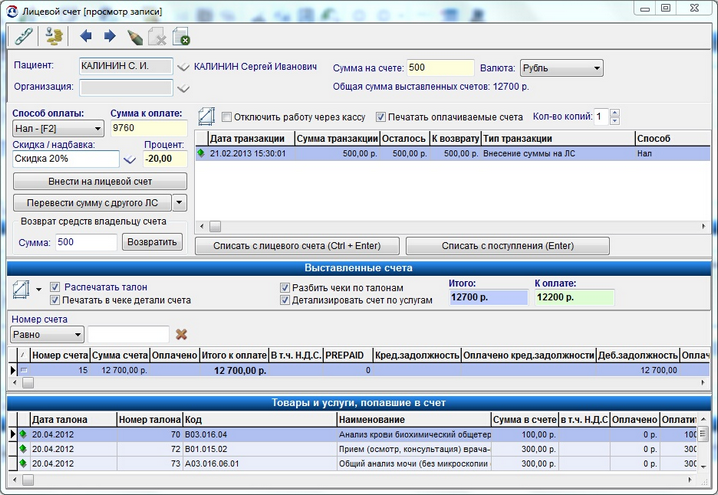The image size is (718, 495).
Task: Click the document delete toolbar icon
Action: coord(157,37)
